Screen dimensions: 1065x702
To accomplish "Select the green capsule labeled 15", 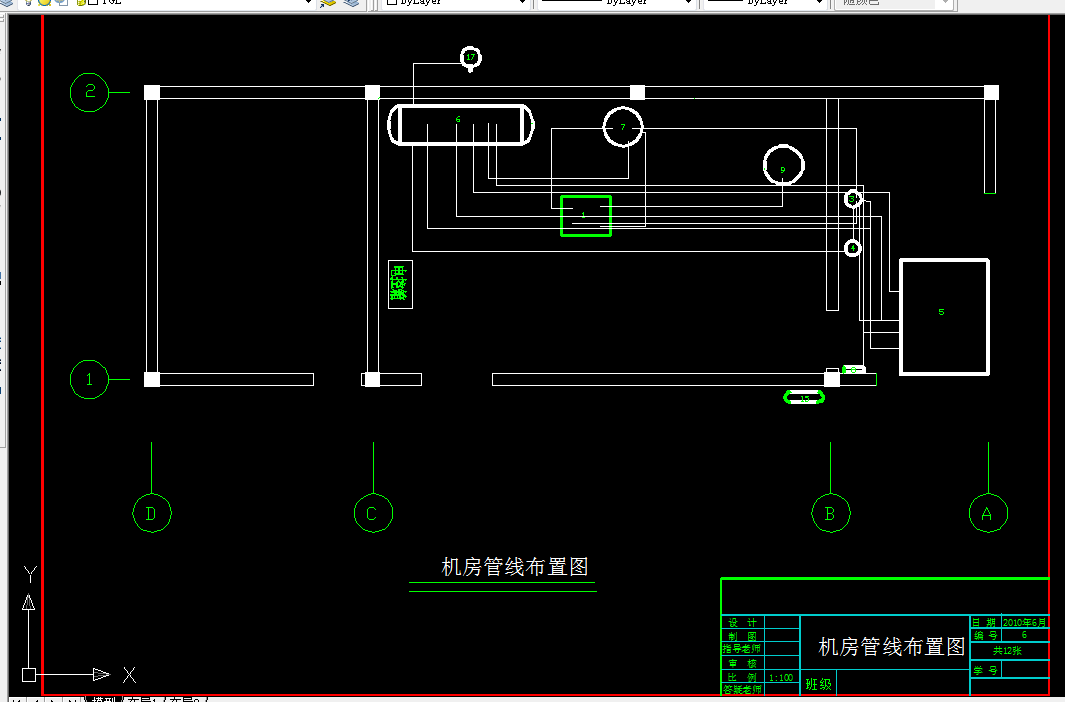I will coord(804,398).
